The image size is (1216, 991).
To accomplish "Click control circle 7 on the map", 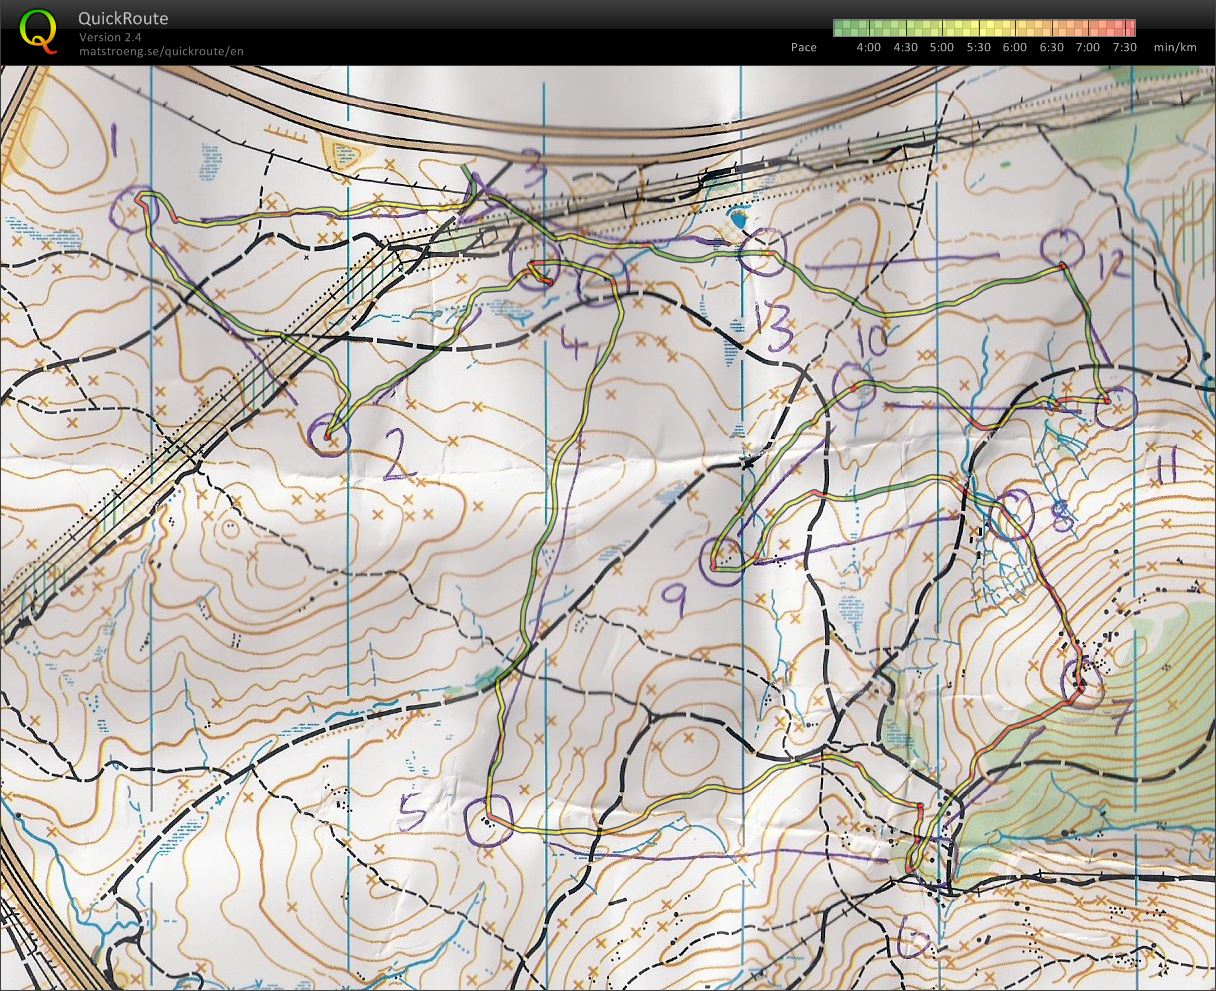I will (x=1081, y=680).
